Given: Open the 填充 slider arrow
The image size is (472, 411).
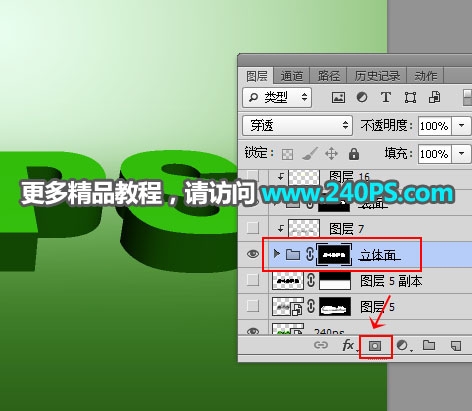Looking at the screenshot, I should coord(461,154).
